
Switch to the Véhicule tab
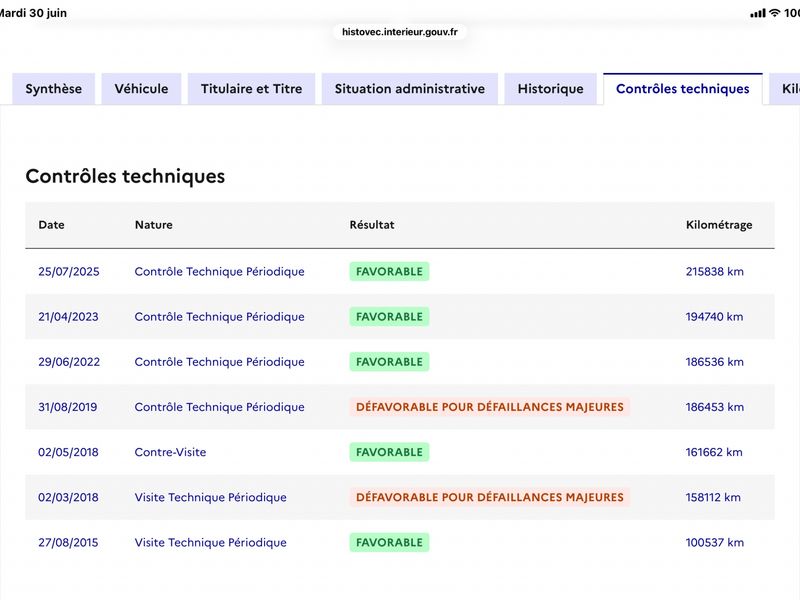point(141,89)
